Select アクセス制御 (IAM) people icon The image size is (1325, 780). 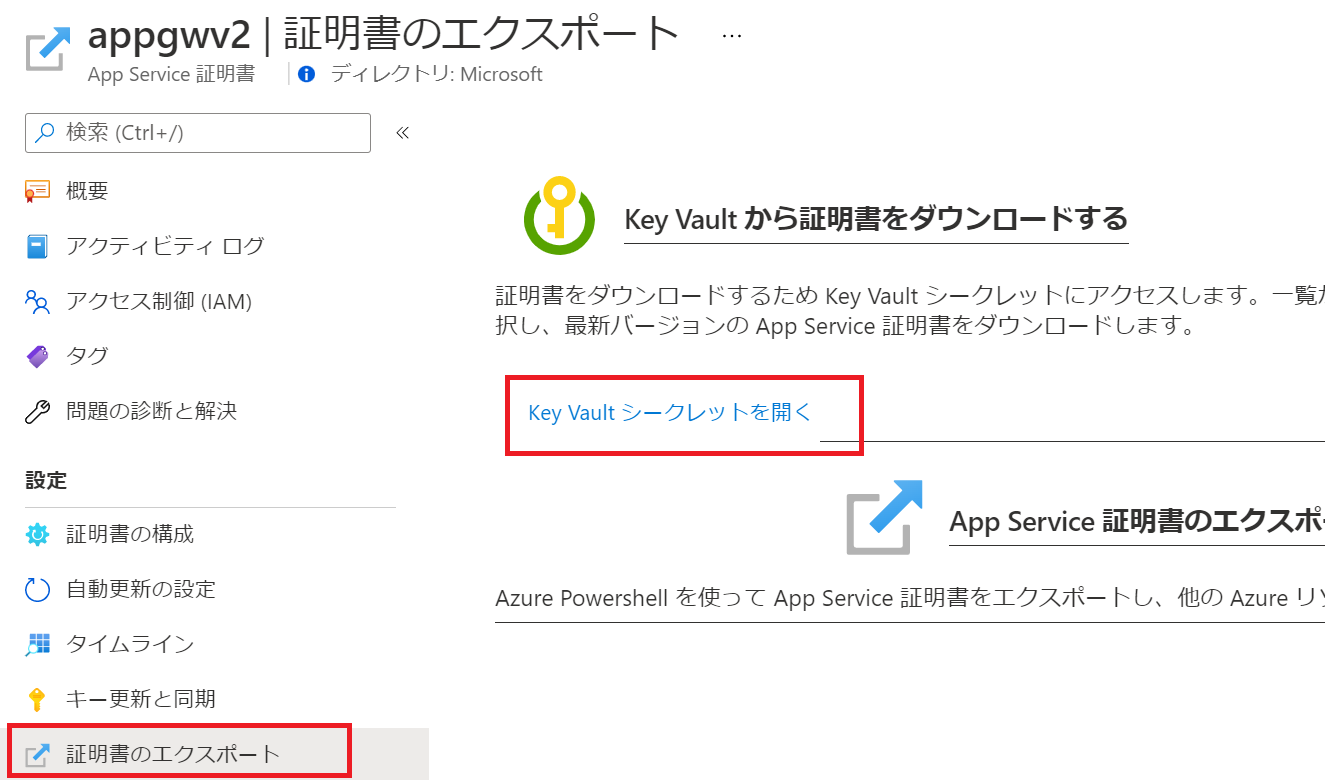click(37, 301)
